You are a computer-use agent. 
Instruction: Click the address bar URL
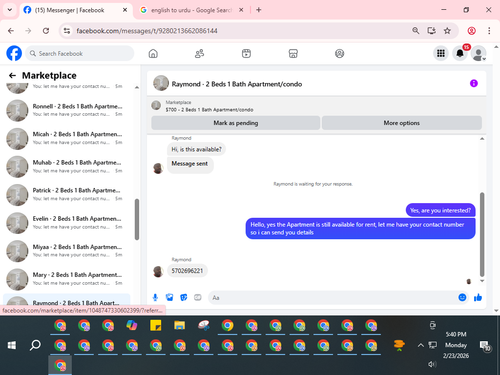(147, 31)
